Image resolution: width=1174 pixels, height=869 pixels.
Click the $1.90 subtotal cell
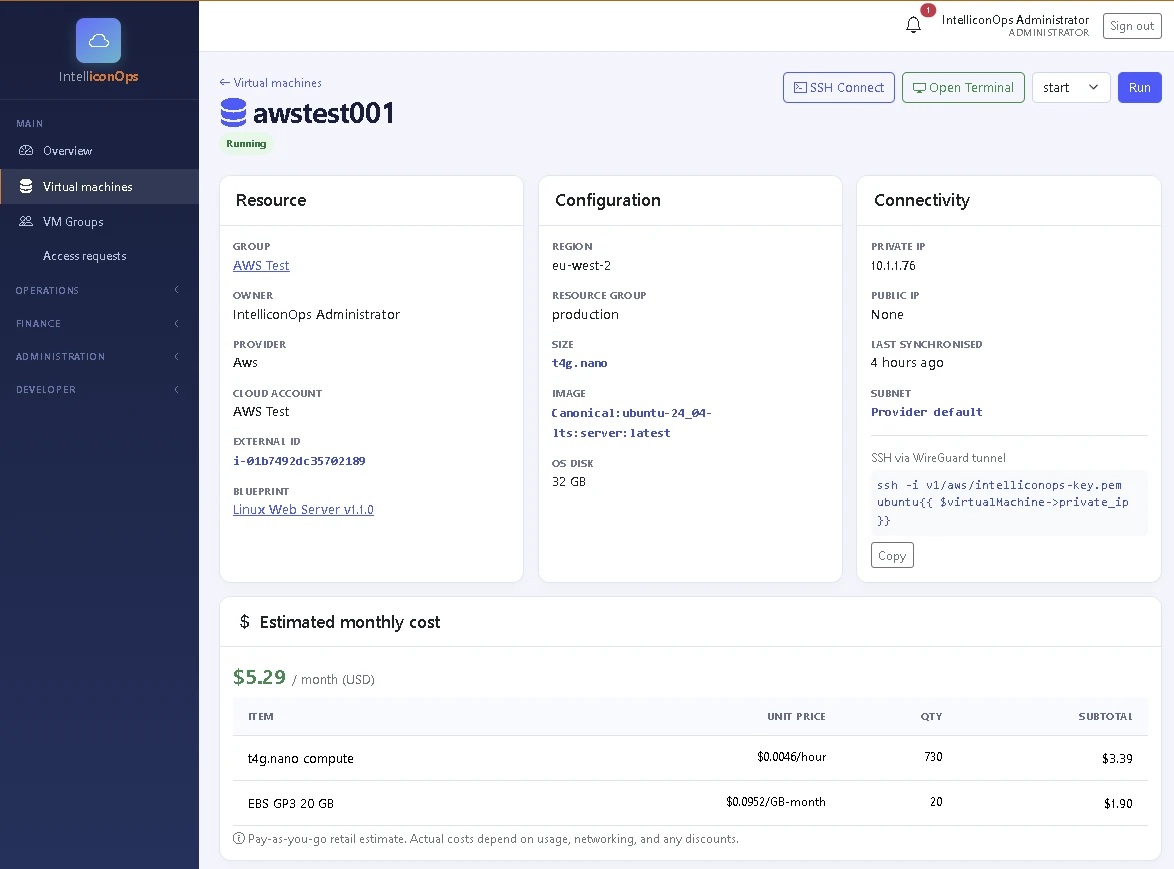tap(1118, 803)
